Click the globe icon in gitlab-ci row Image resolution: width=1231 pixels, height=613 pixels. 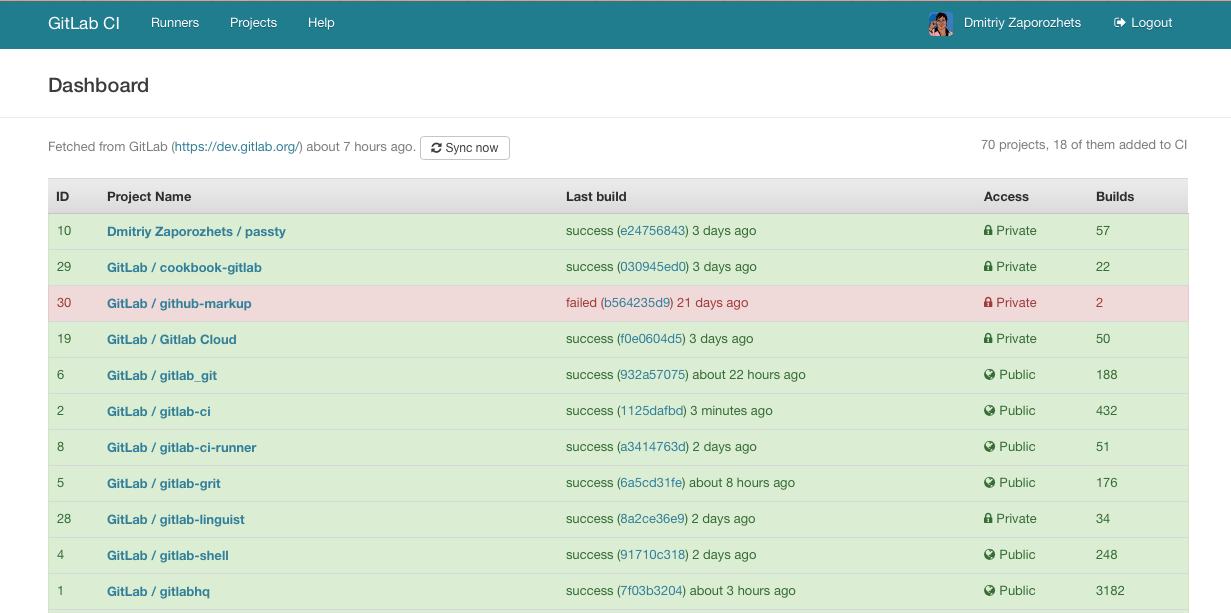click(989, 411)
